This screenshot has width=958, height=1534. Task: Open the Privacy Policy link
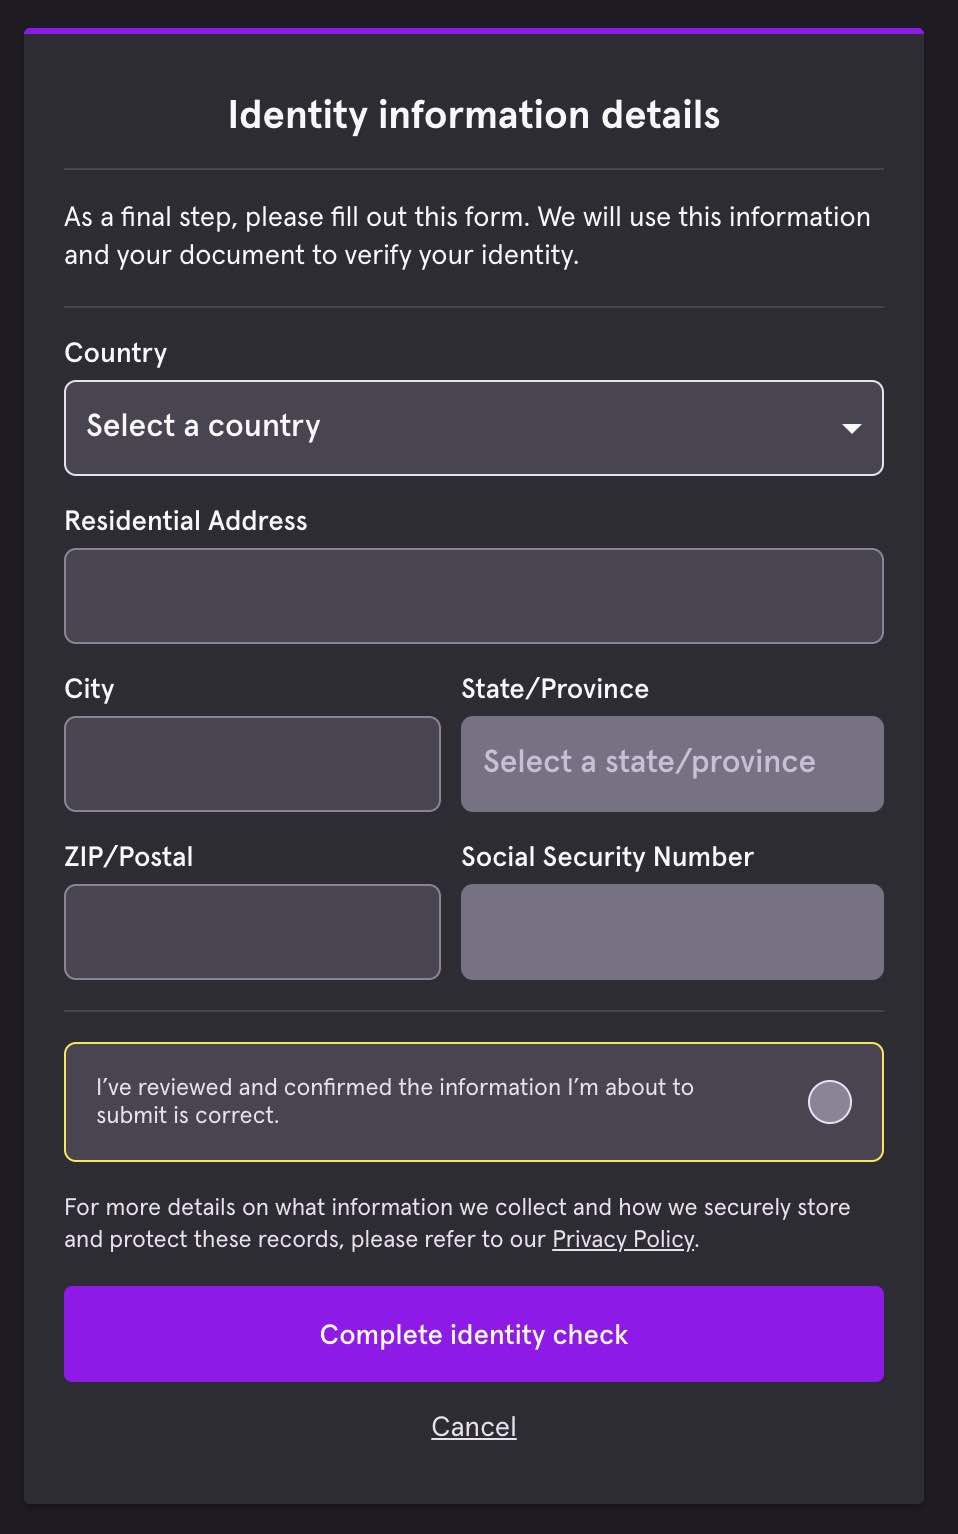623,1239
